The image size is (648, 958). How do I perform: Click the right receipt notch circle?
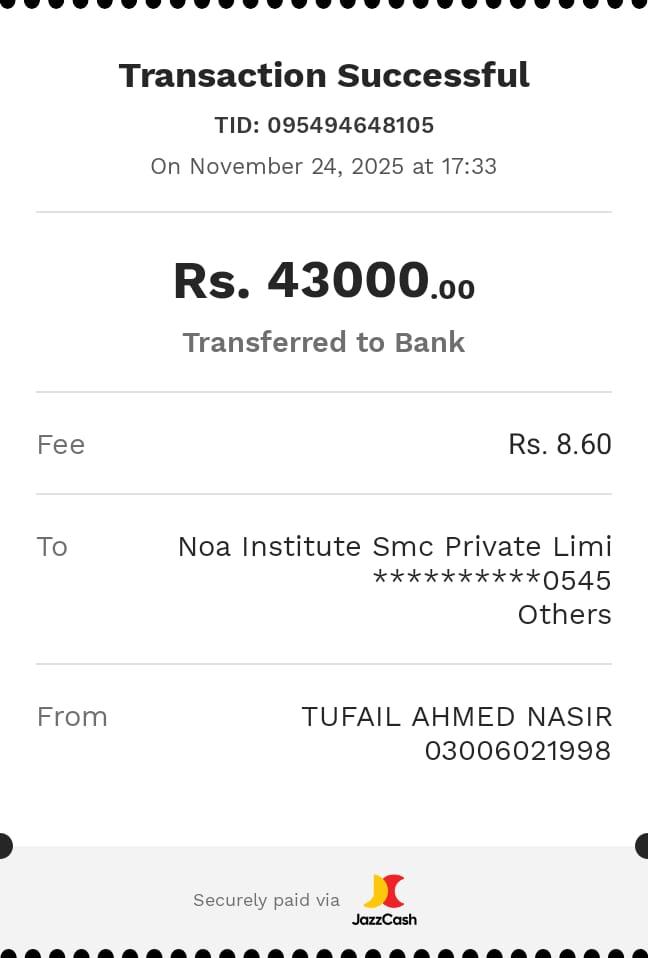click(644, 846)
